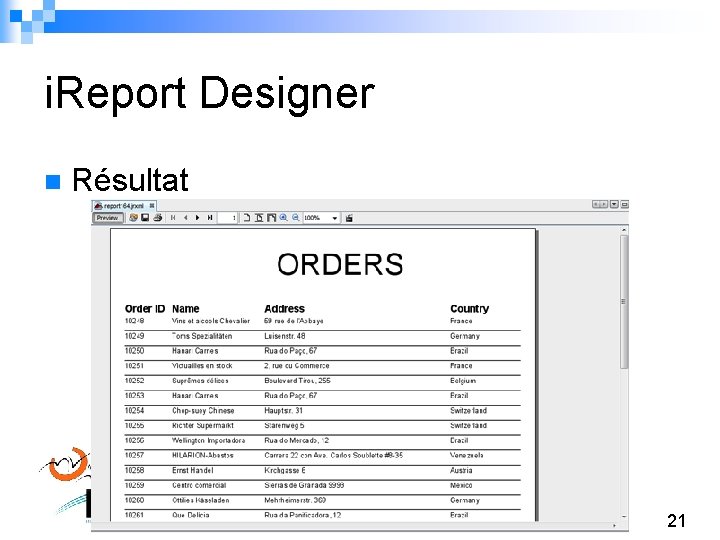Click 'Ottilies Käseladen' name cell
Image resolution: width=720 pixels, height=540 pixels.
[201, 501]
